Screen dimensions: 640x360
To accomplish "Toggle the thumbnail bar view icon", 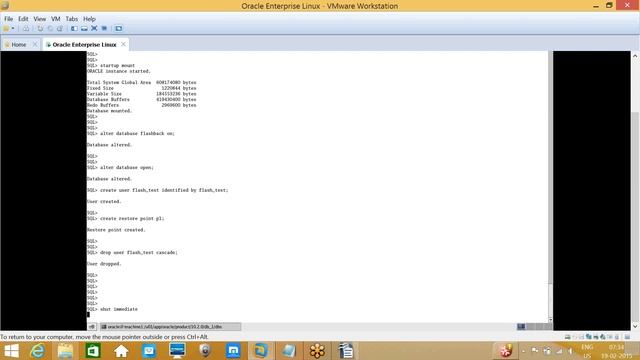I will point(84,29).
